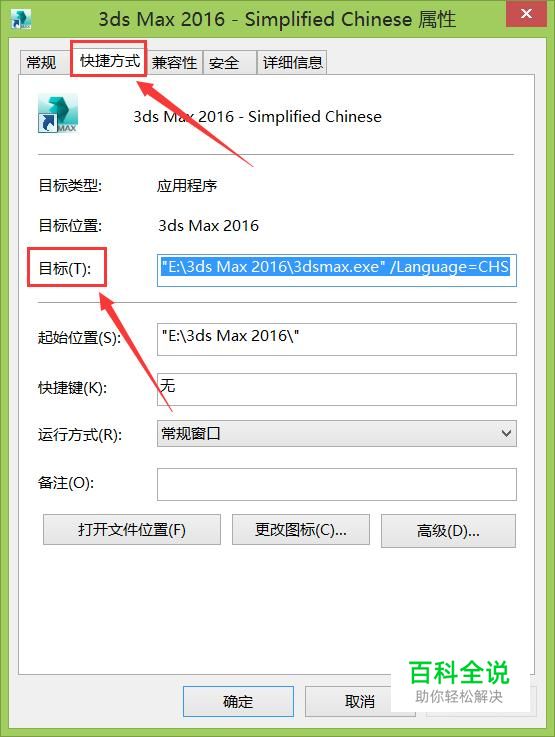Click the 打开文件位置(F) button
The image size is (555, 737).
[x=132, y=530]
